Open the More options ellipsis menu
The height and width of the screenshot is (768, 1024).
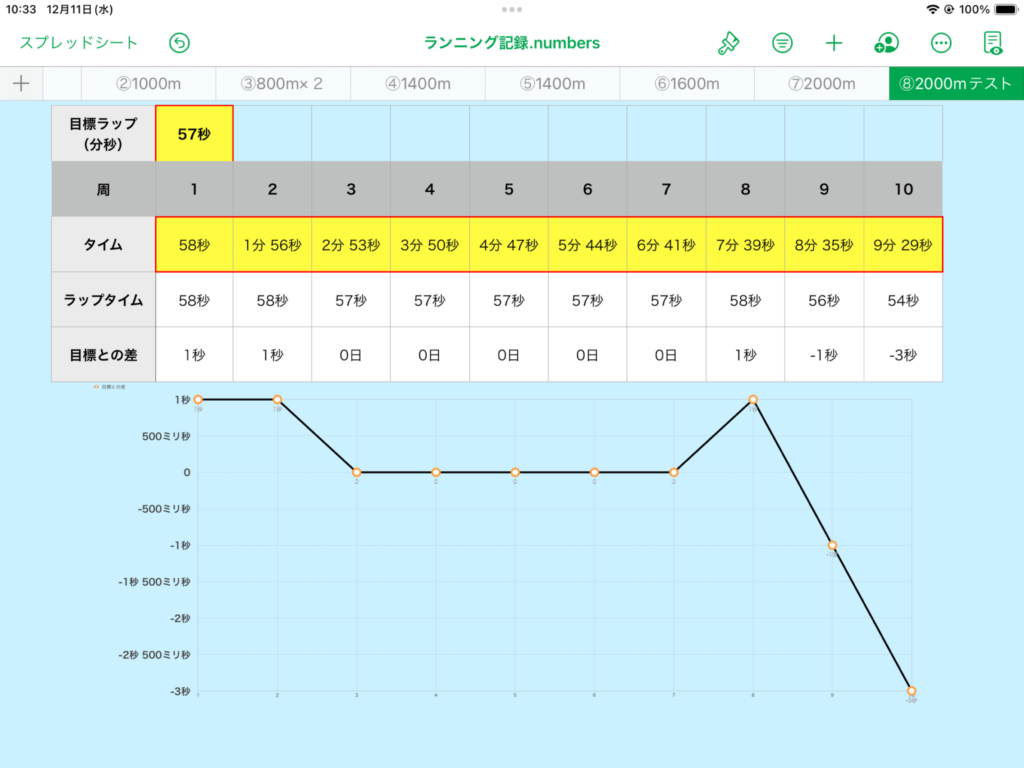941,43
